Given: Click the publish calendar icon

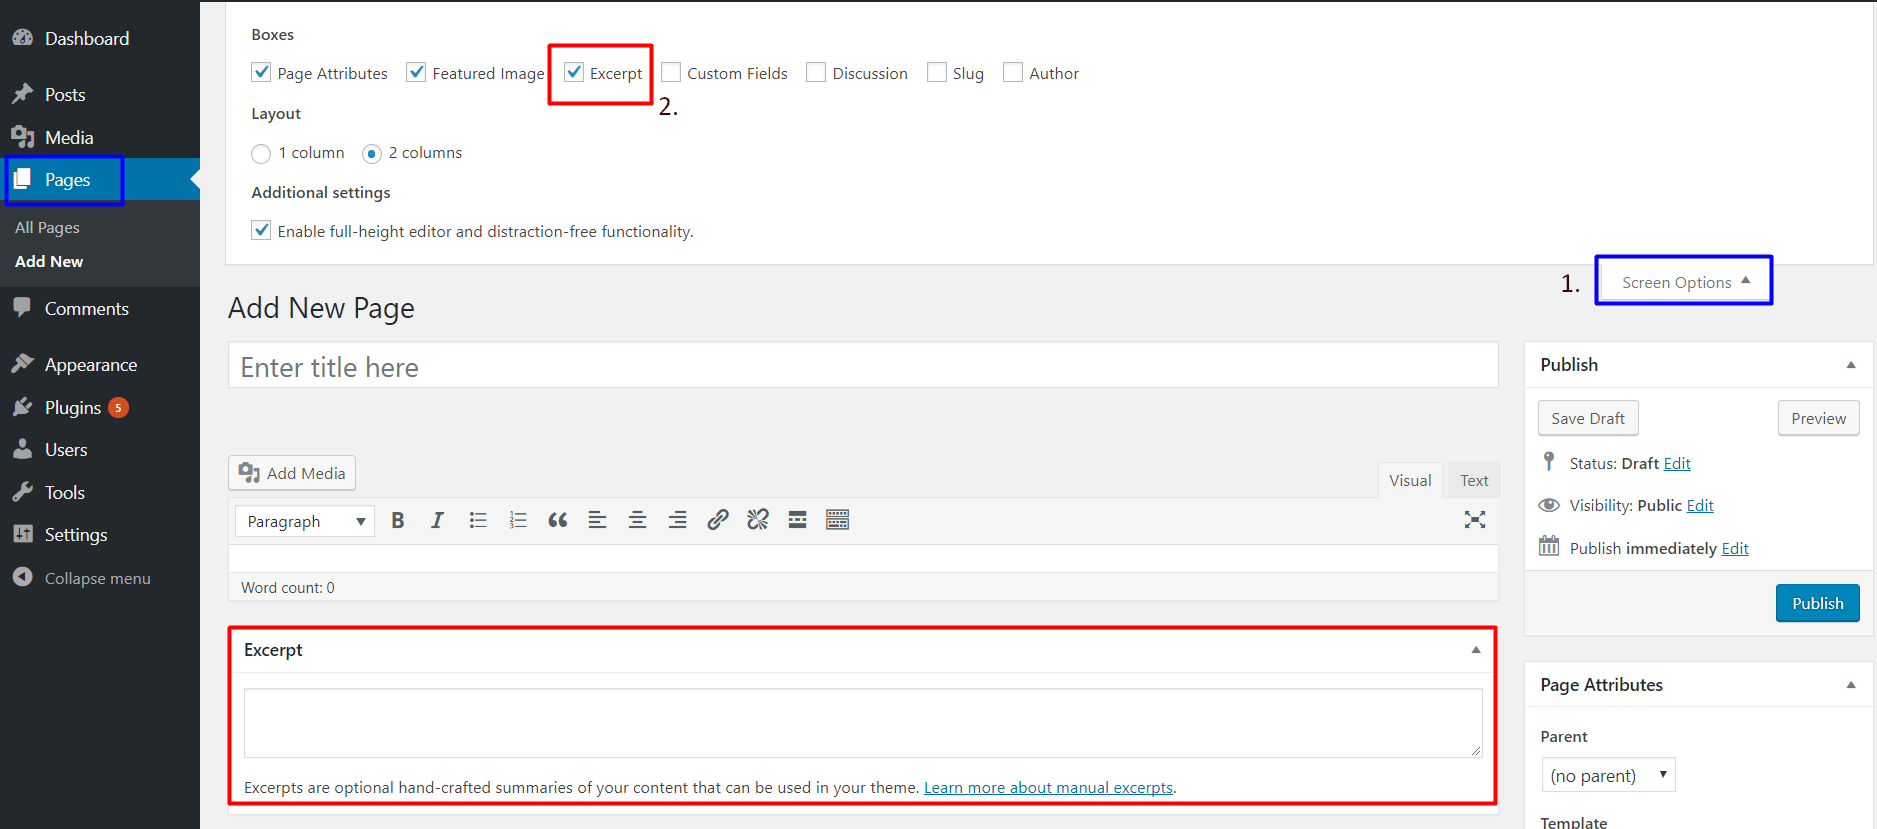Looking at the screenshot, I should point(1549,546).
